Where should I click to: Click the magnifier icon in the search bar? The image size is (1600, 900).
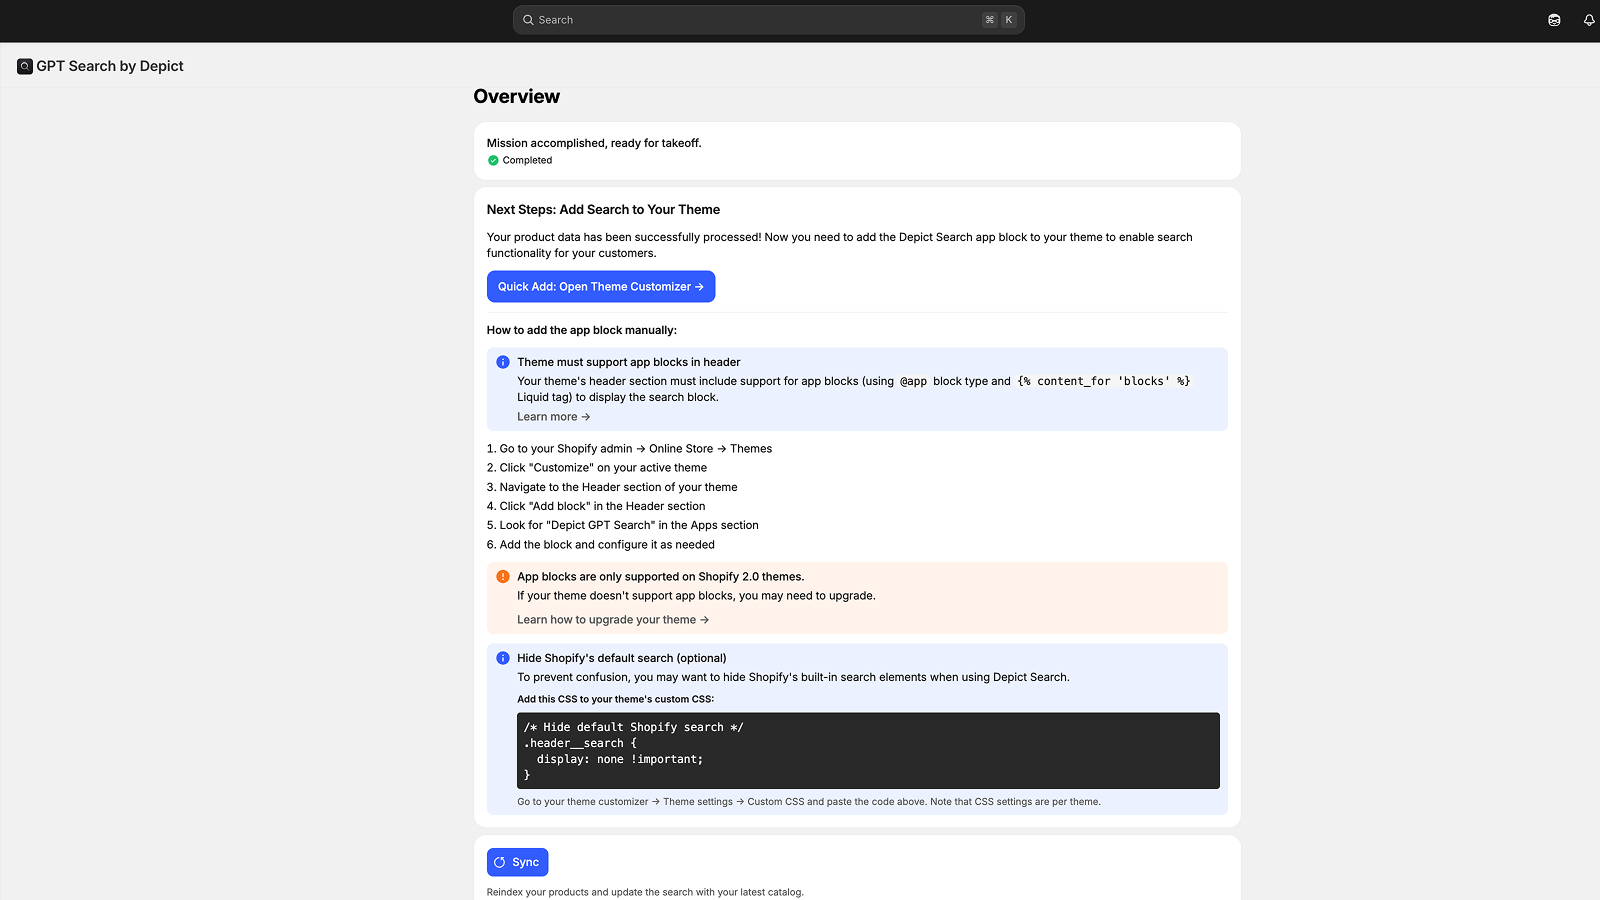pos(527,19)
